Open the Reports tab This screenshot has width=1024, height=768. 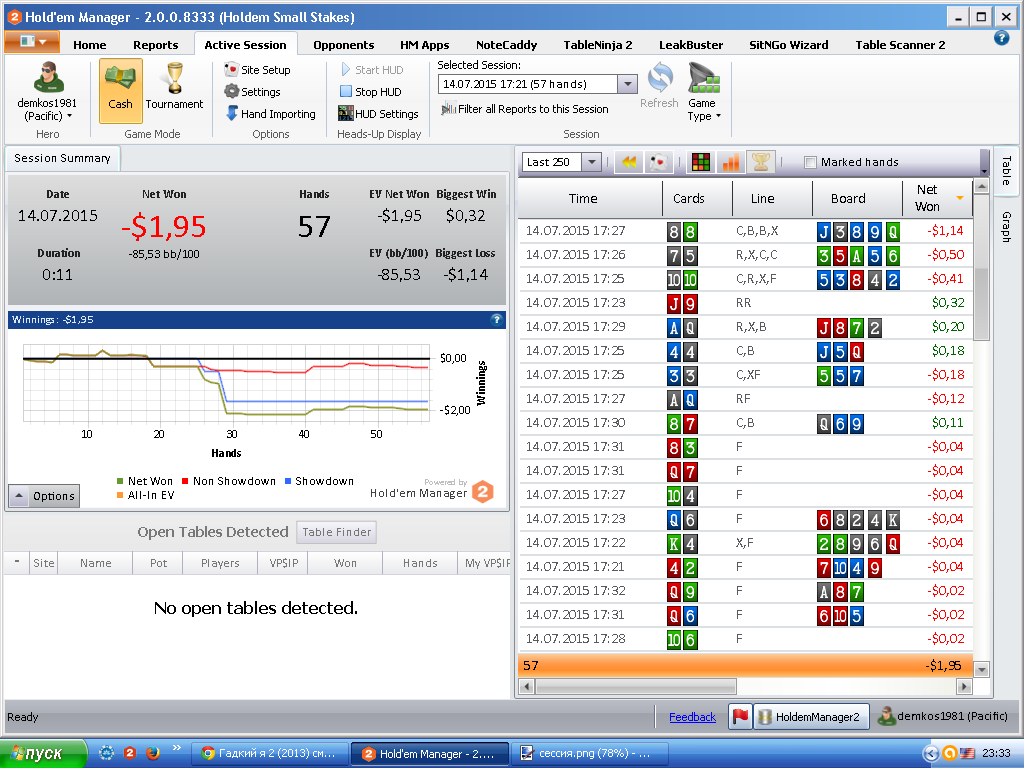coord(155,44)
